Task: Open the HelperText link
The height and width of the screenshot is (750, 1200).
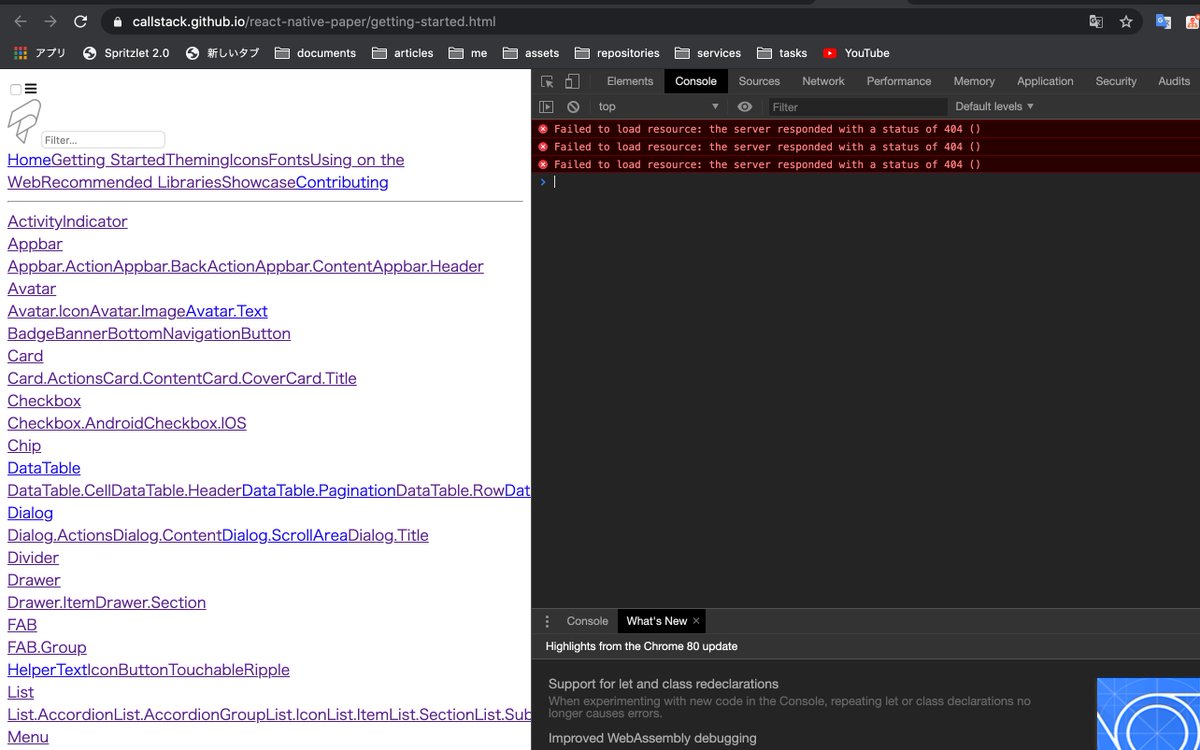Action: click(x=48, y=670)
